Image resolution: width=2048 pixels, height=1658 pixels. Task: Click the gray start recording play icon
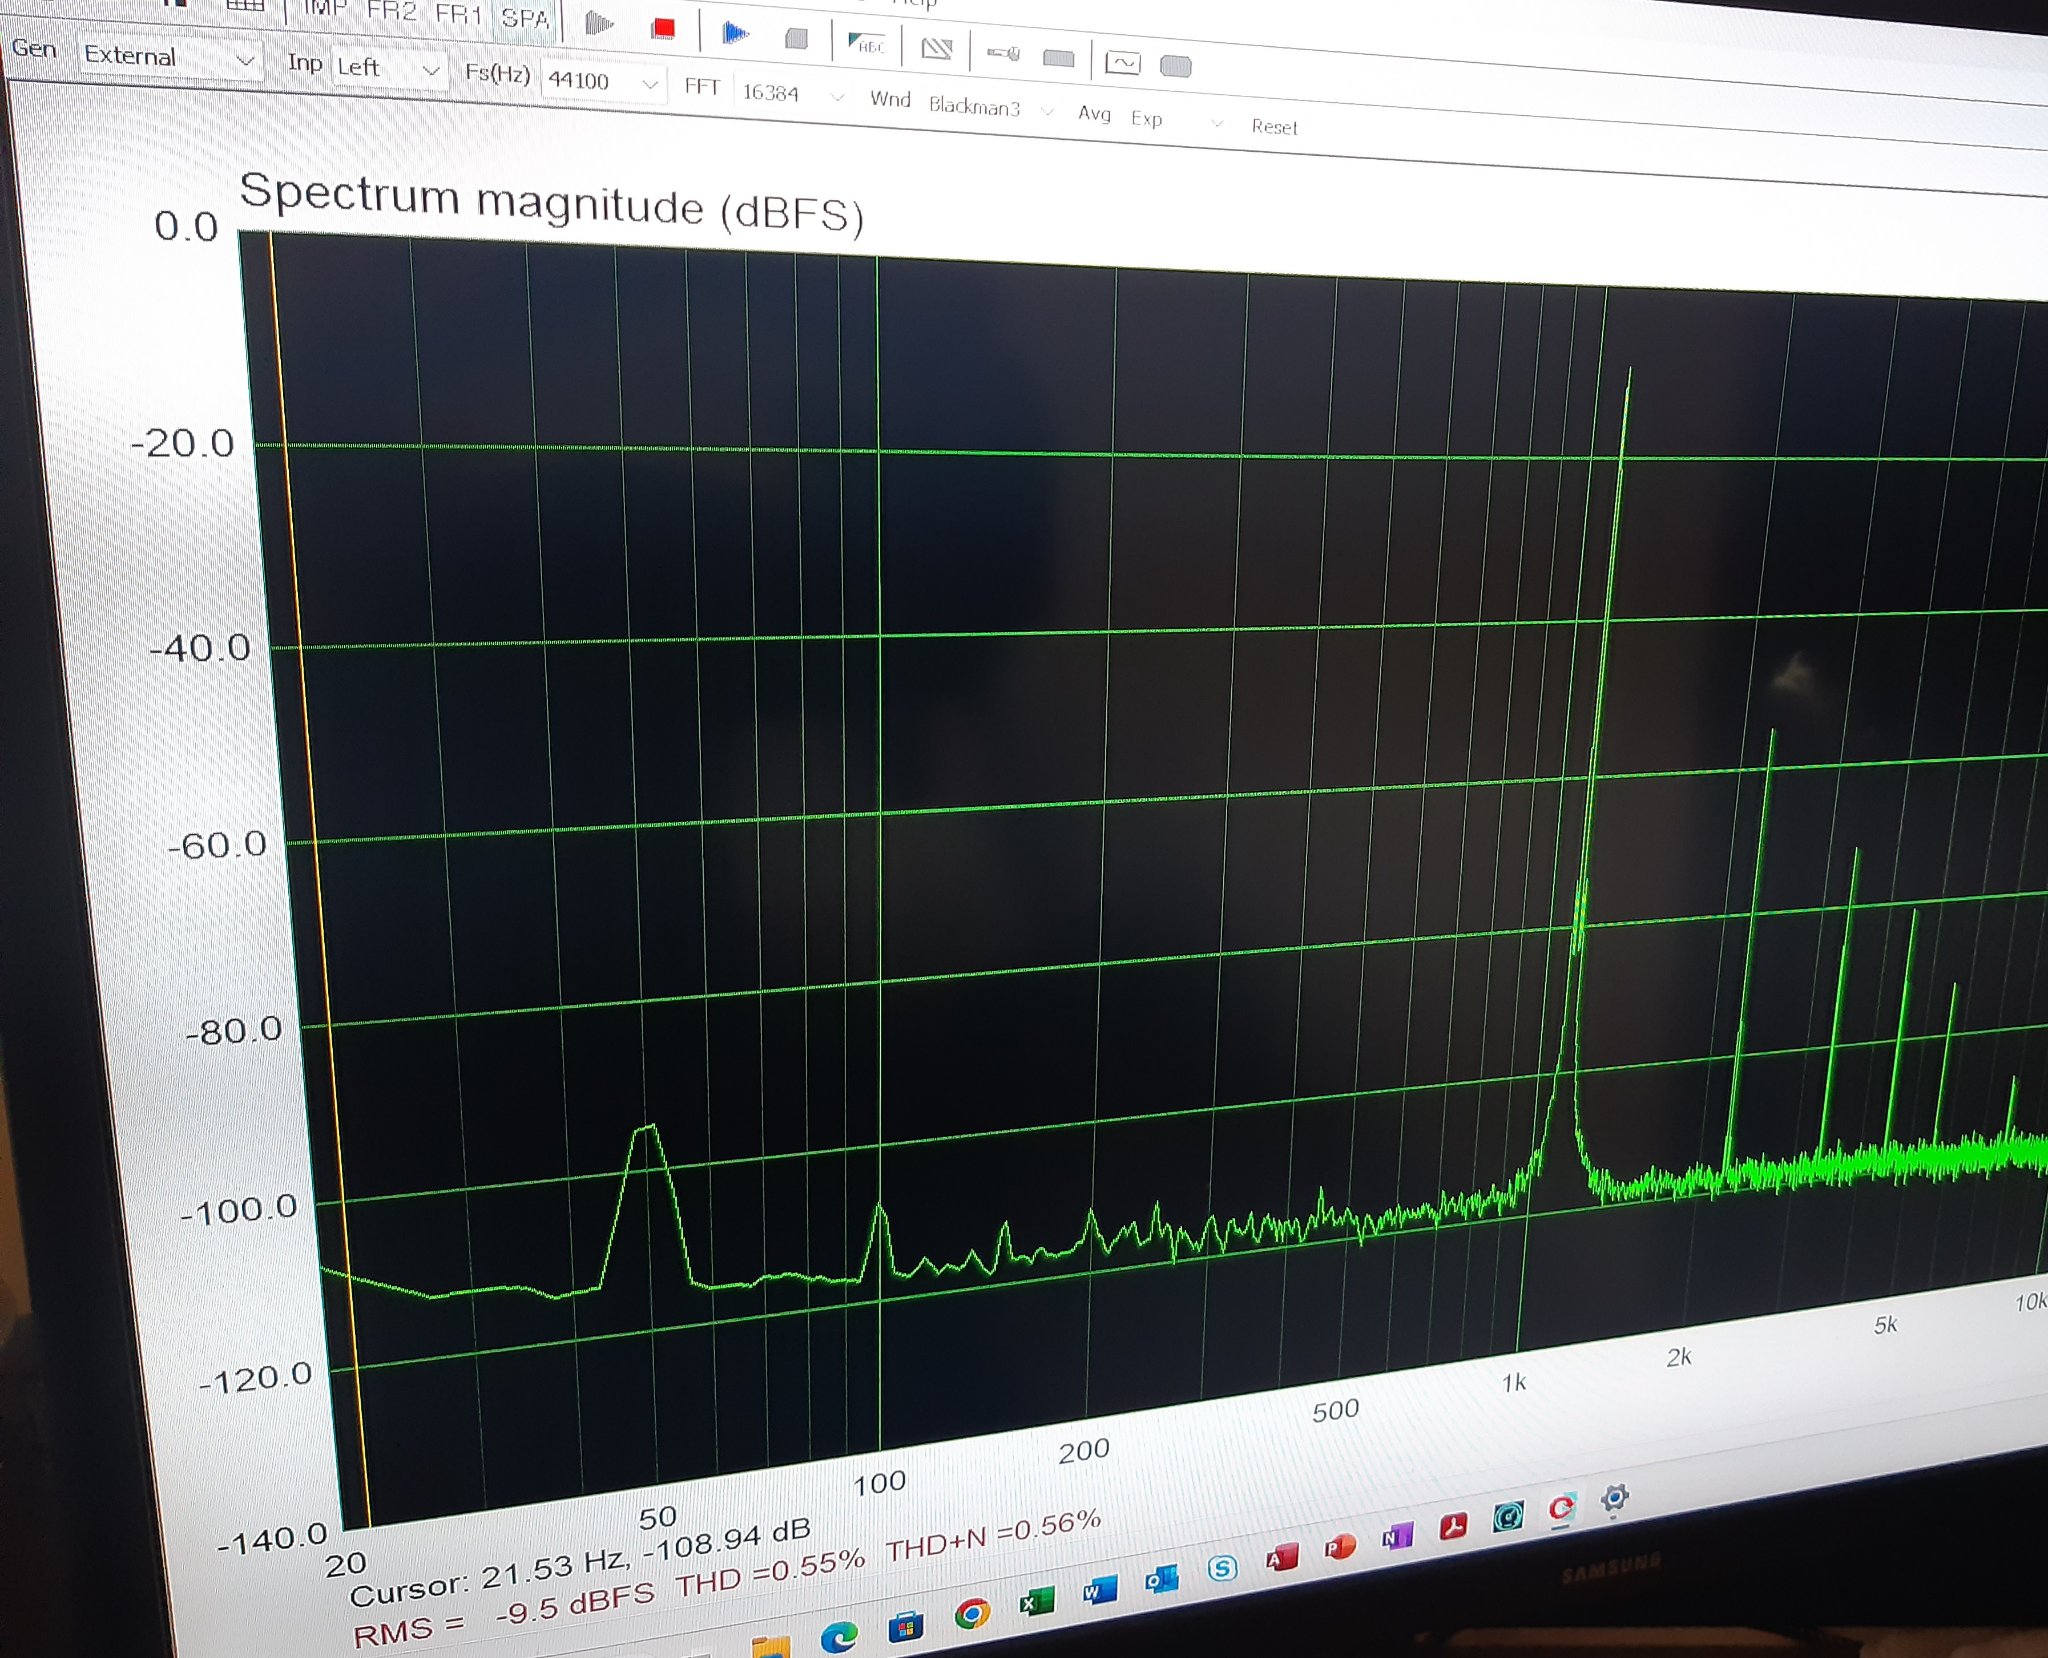pos(599,22)
